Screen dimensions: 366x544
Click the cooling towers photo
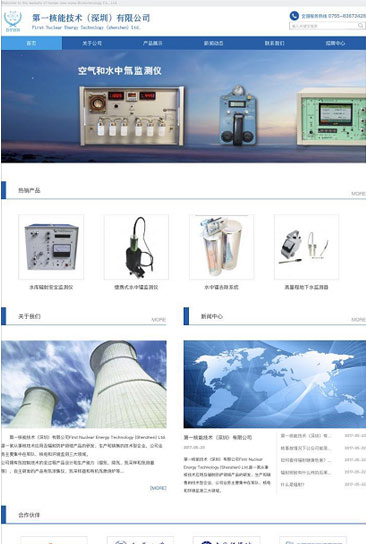pos(84,384)
